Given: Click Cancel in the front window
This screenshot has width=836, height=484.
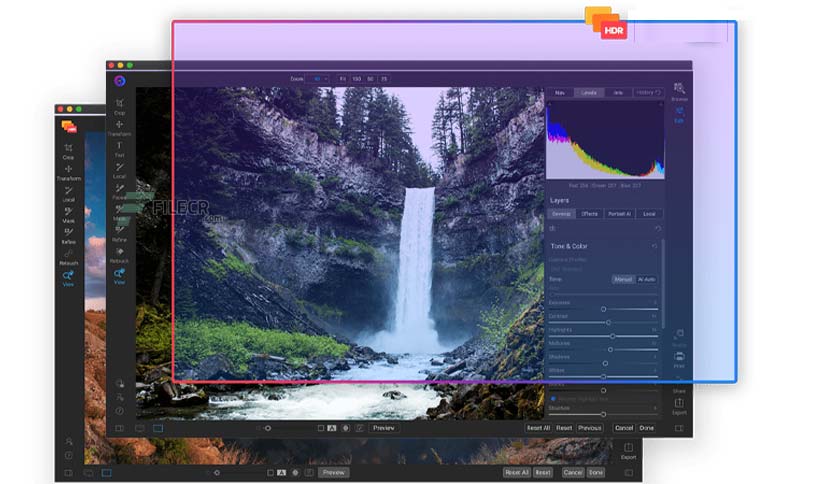Looking at the screenshot, I should pyautogui.click(x=624, y=428).
